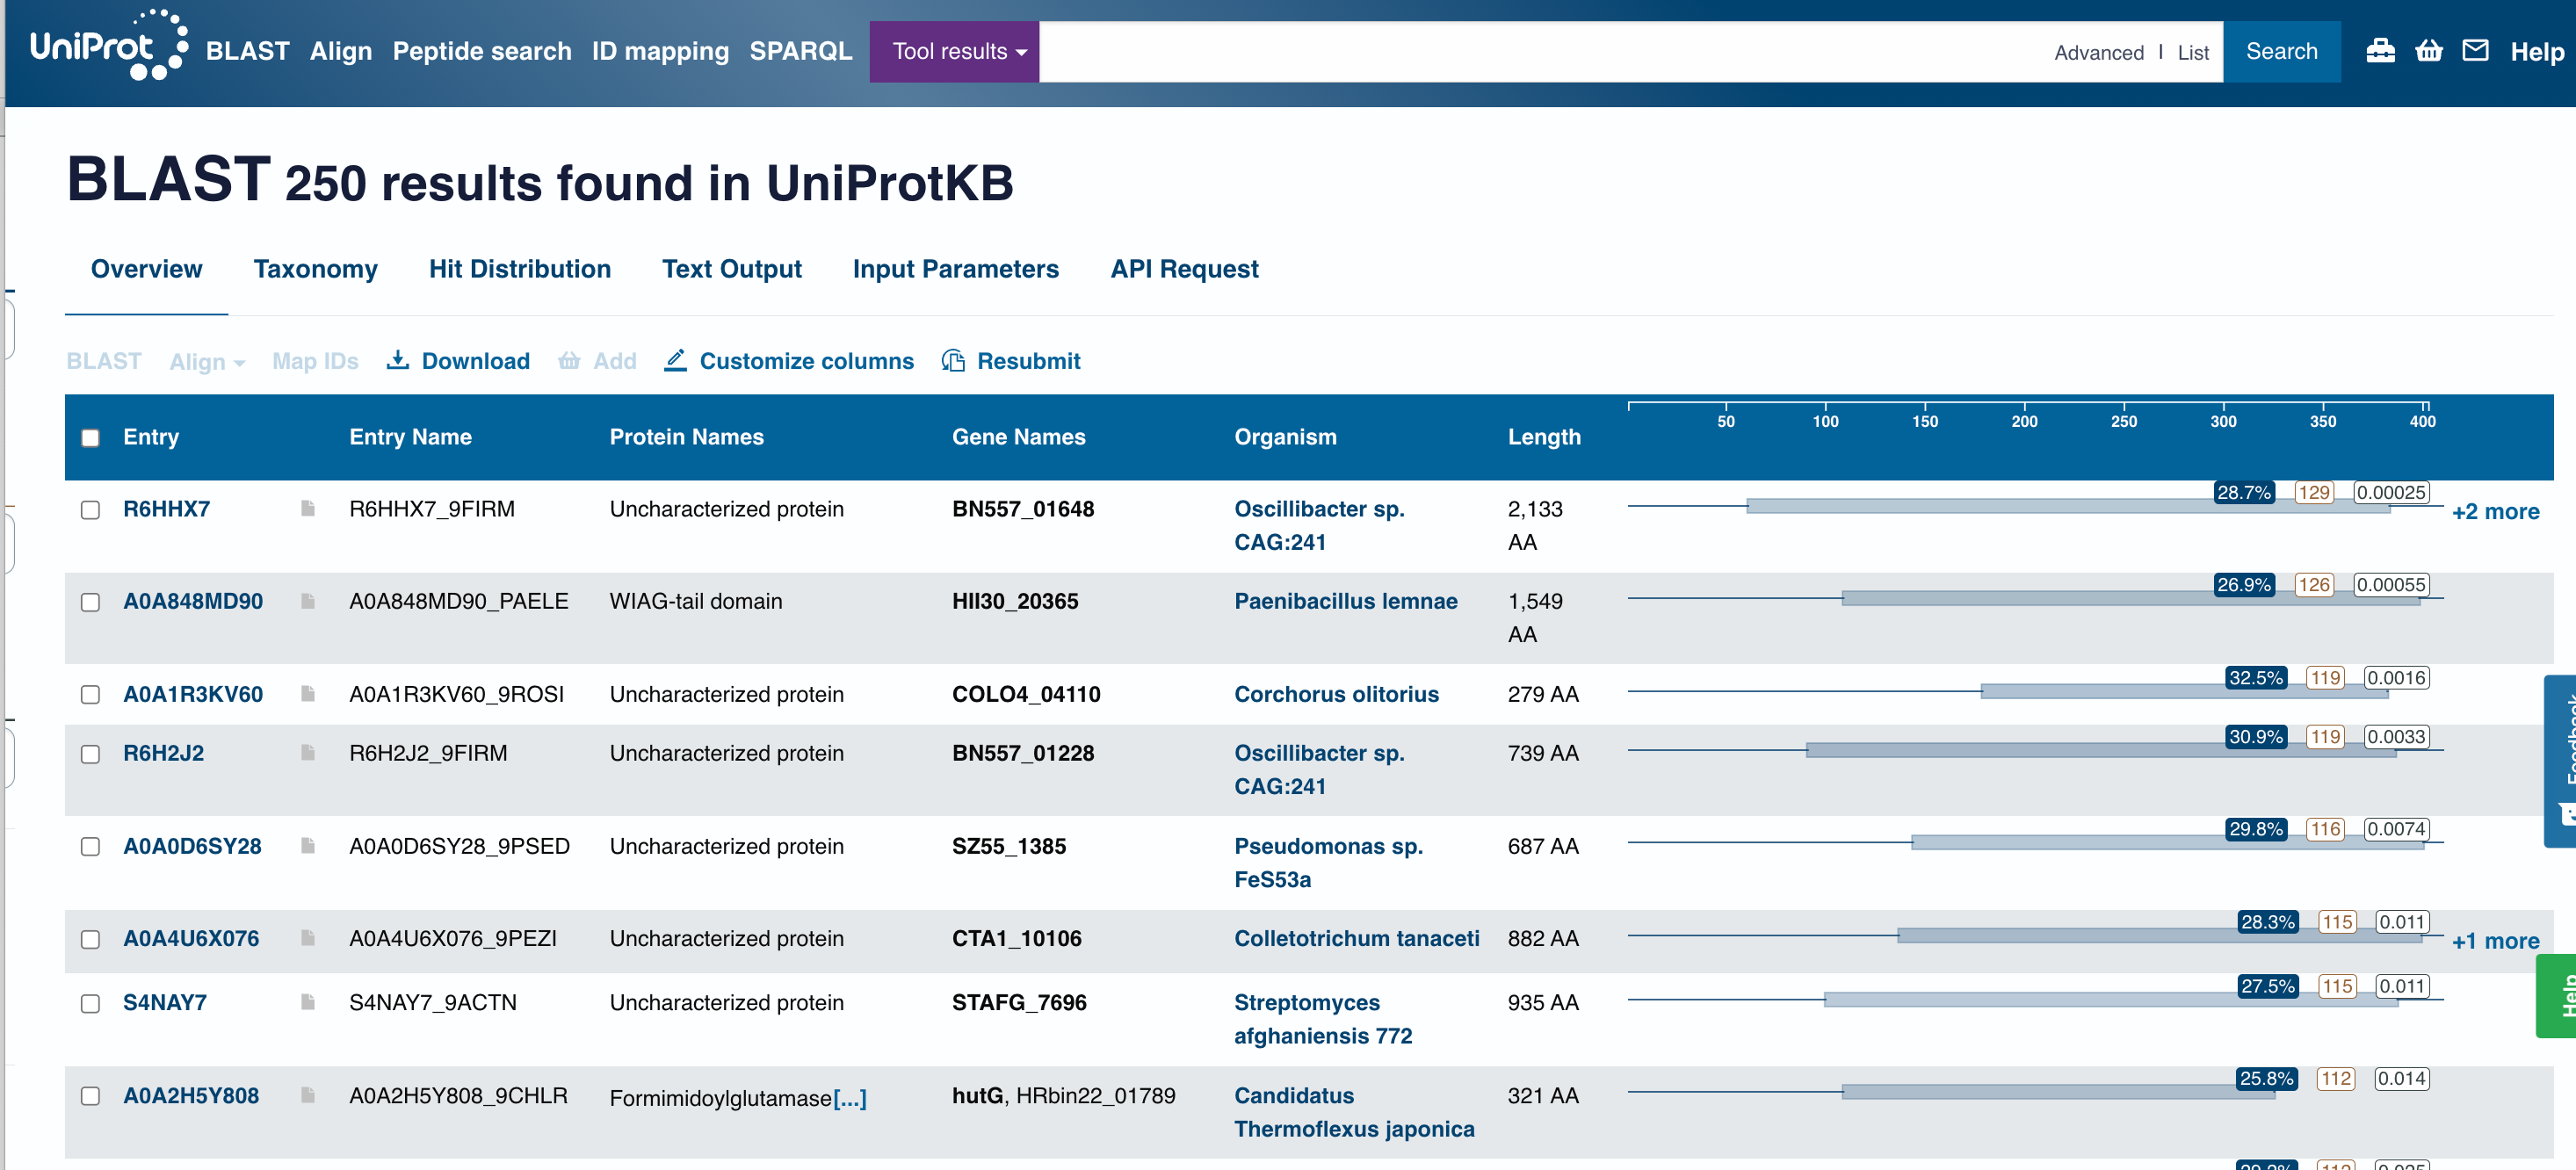Check the A0A1R3KV60 row checkbox

[90, 695]
